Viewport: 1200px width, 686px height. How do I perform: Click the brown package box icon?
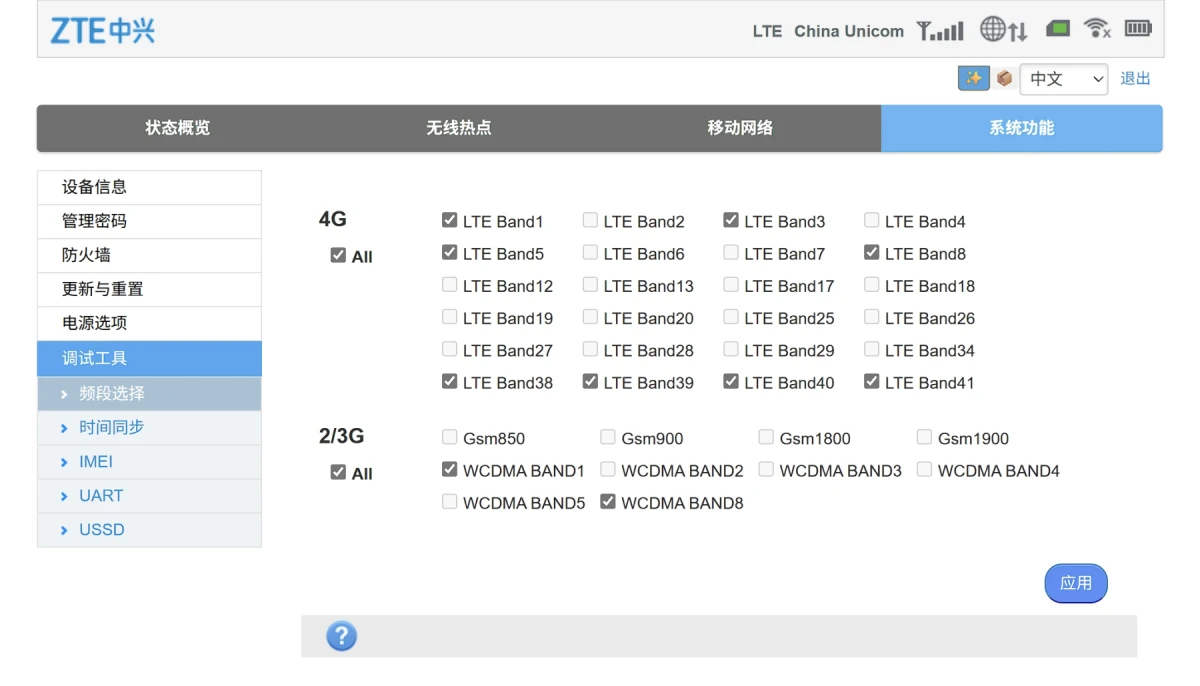[x=1004, y=78]
